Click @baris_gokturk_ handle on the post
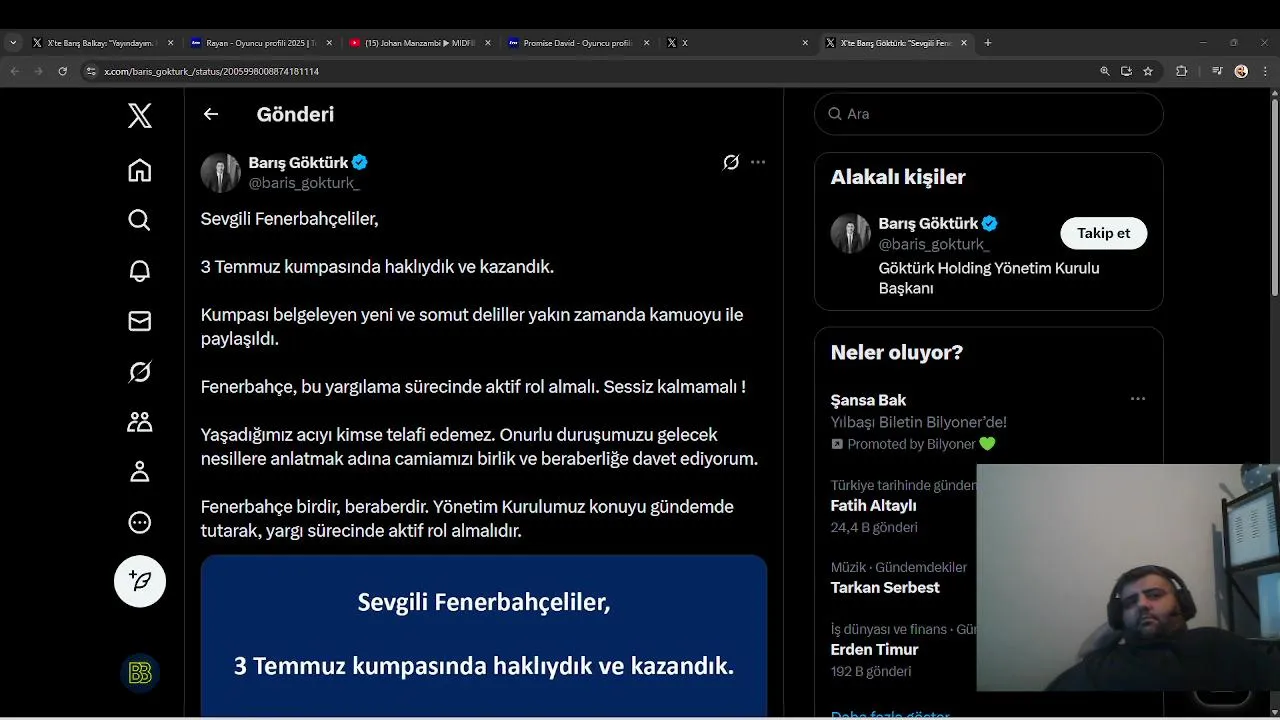 [304, 183]
